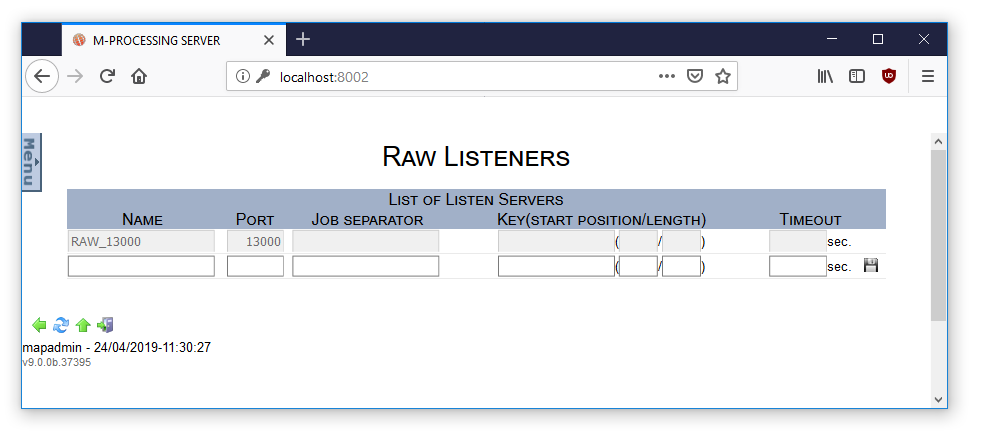Expand the side Menu tab
The image size is (993, 437).
pyautogui.click(x=31, y=161)
